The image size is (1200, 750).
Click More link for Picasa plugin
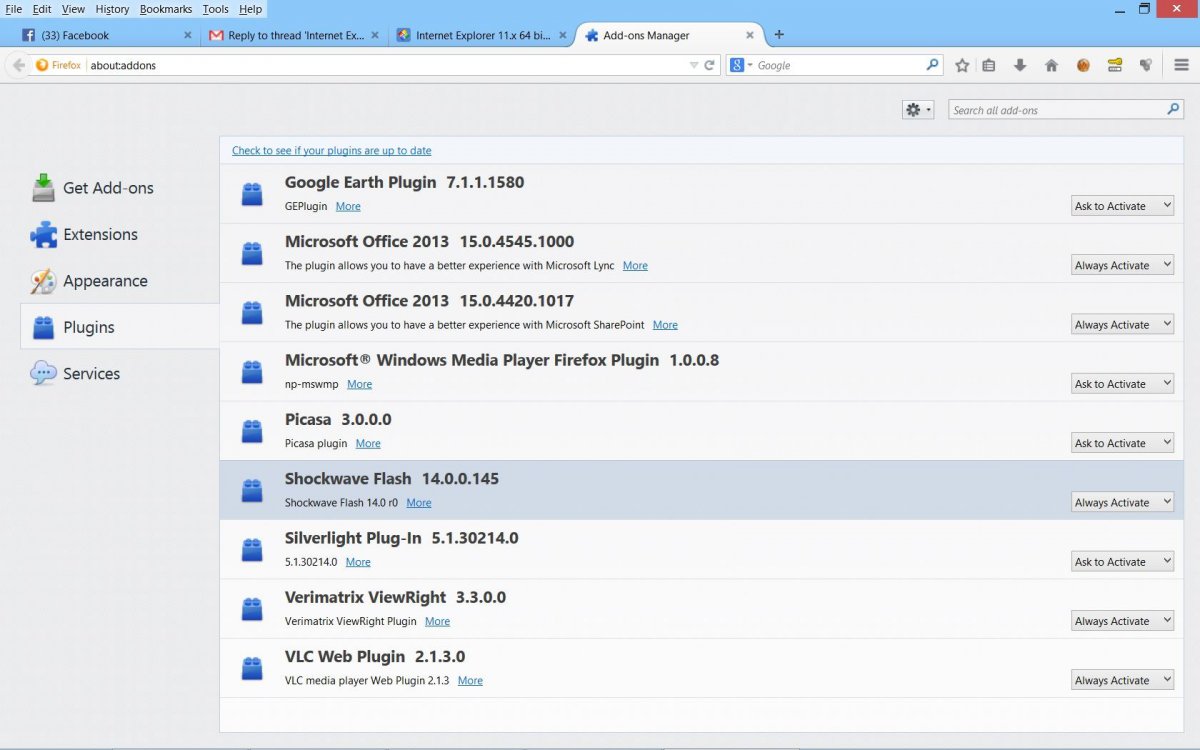[368, 443]
